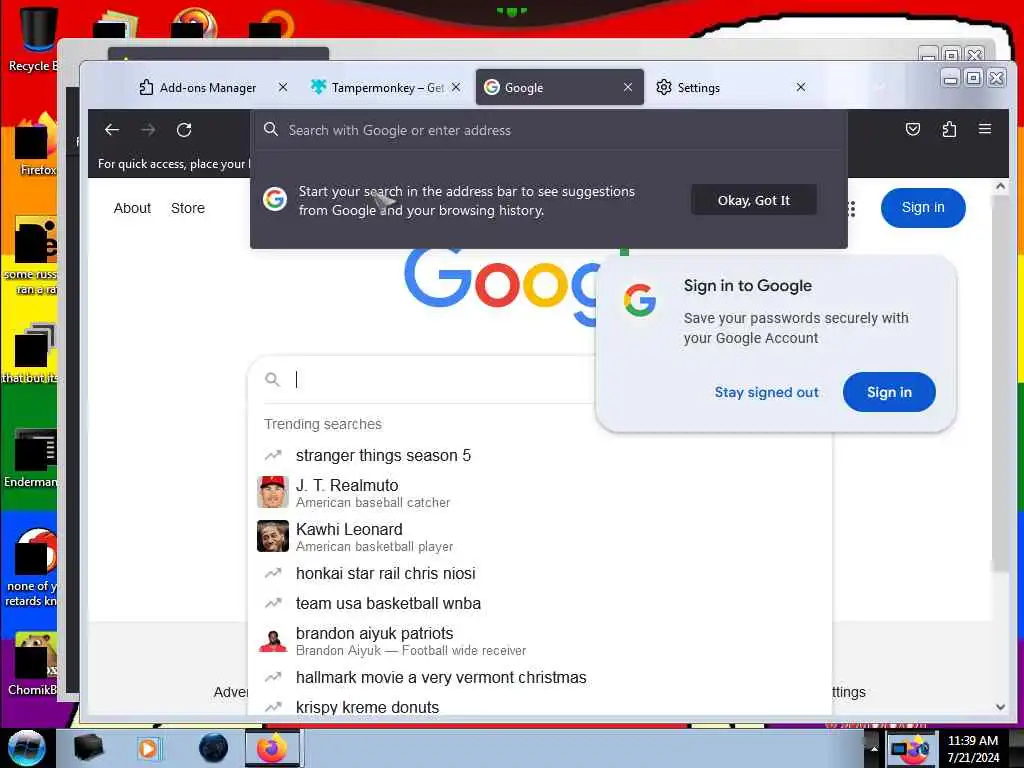The width and height of the screenshot is (1024, 768).
Task: Open the Firefox hamburger menu
Action: (985, 129)
